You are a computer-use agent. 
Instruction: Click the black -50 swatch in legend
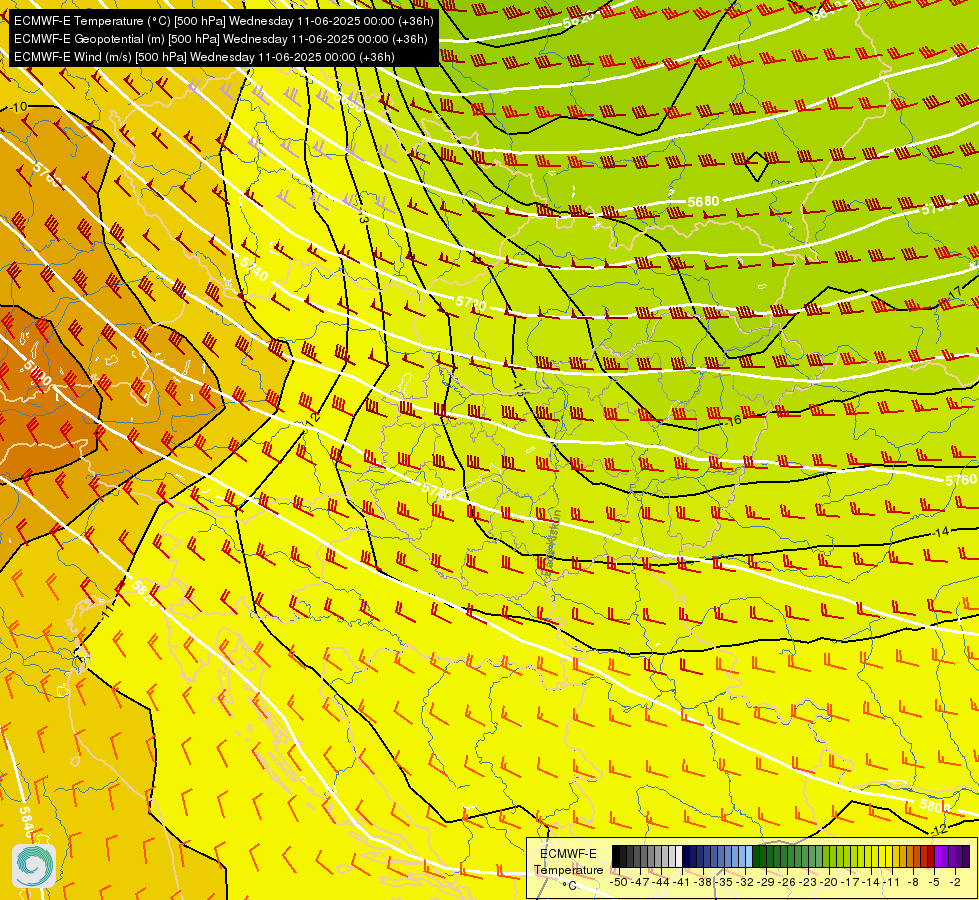616,856
